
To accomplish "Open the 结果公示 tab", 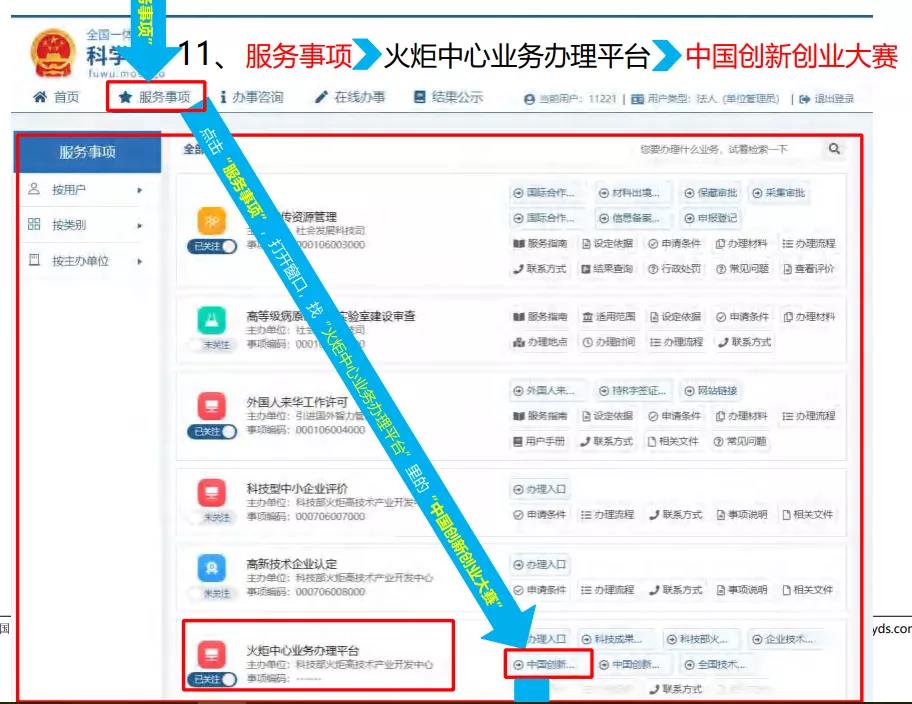I will point(448,97).
